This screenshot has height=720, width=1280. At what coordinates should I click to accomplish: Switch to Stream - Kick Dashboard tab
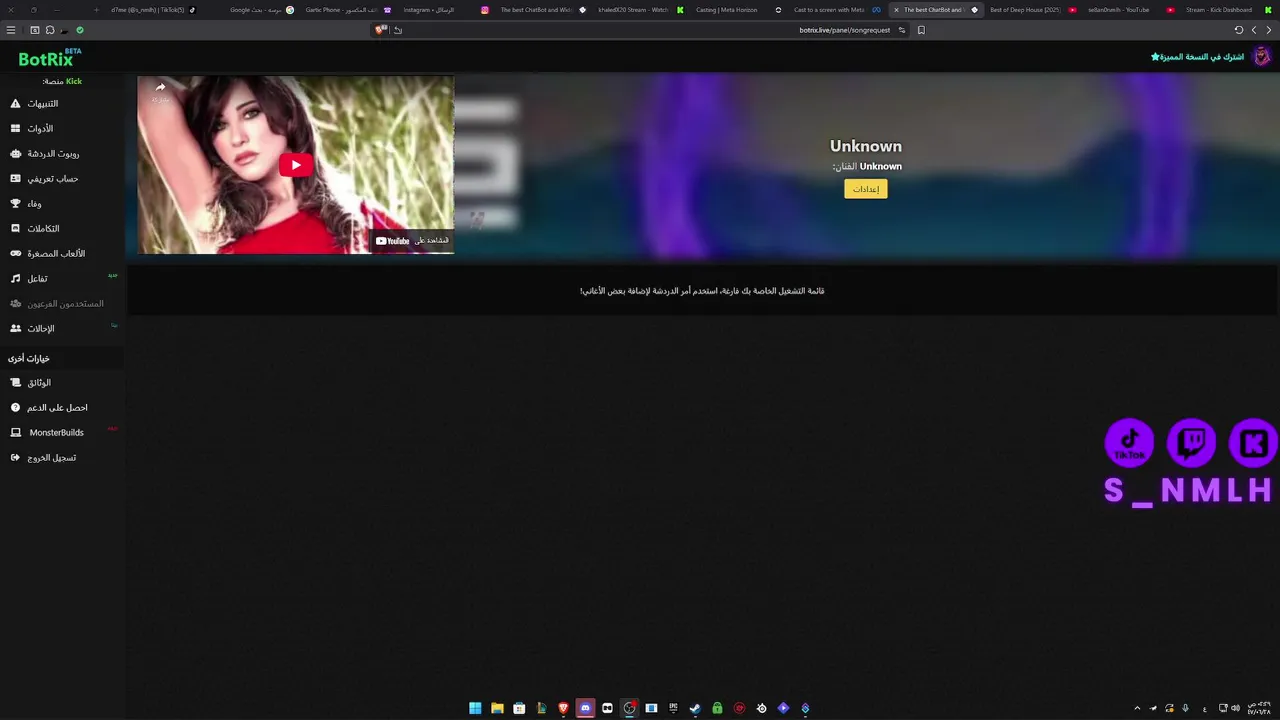[x=1229, y=10]
